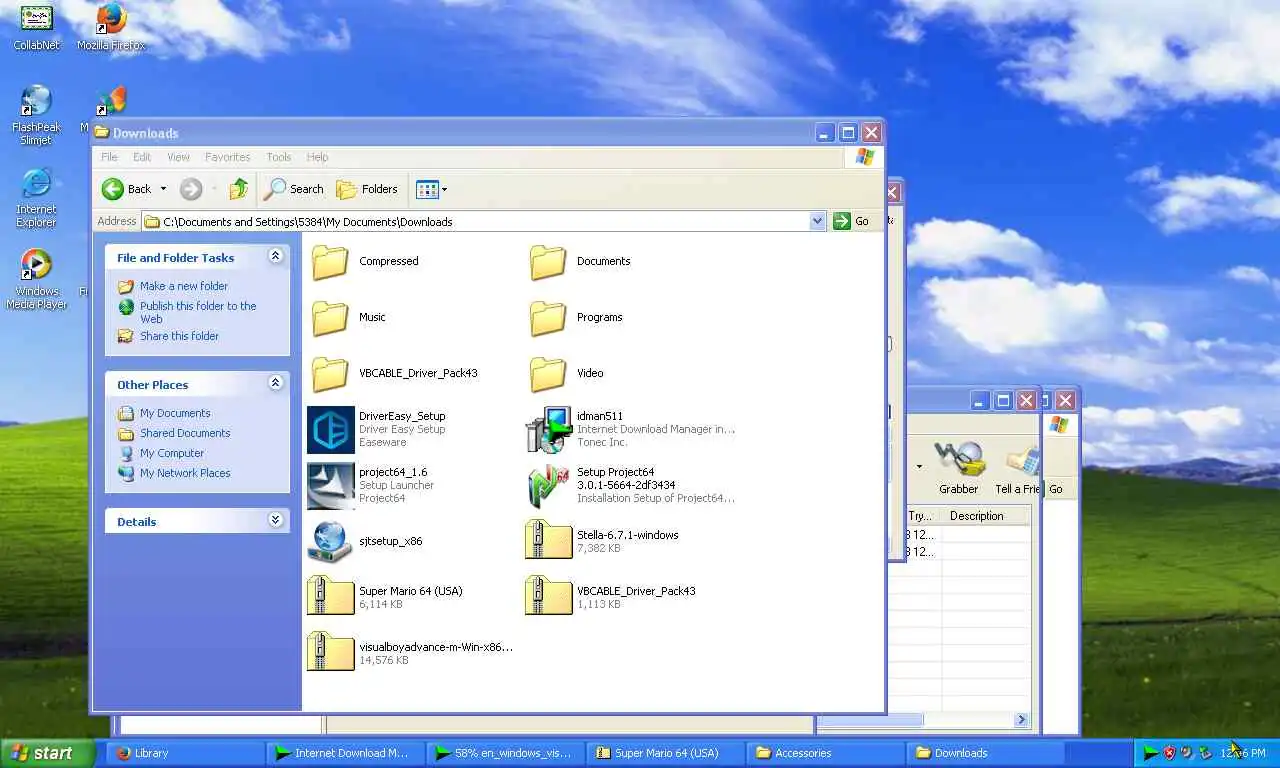Switch to Accessories taskbar button
Viewport: 1280px width, 768px height.
coord(826,753)
